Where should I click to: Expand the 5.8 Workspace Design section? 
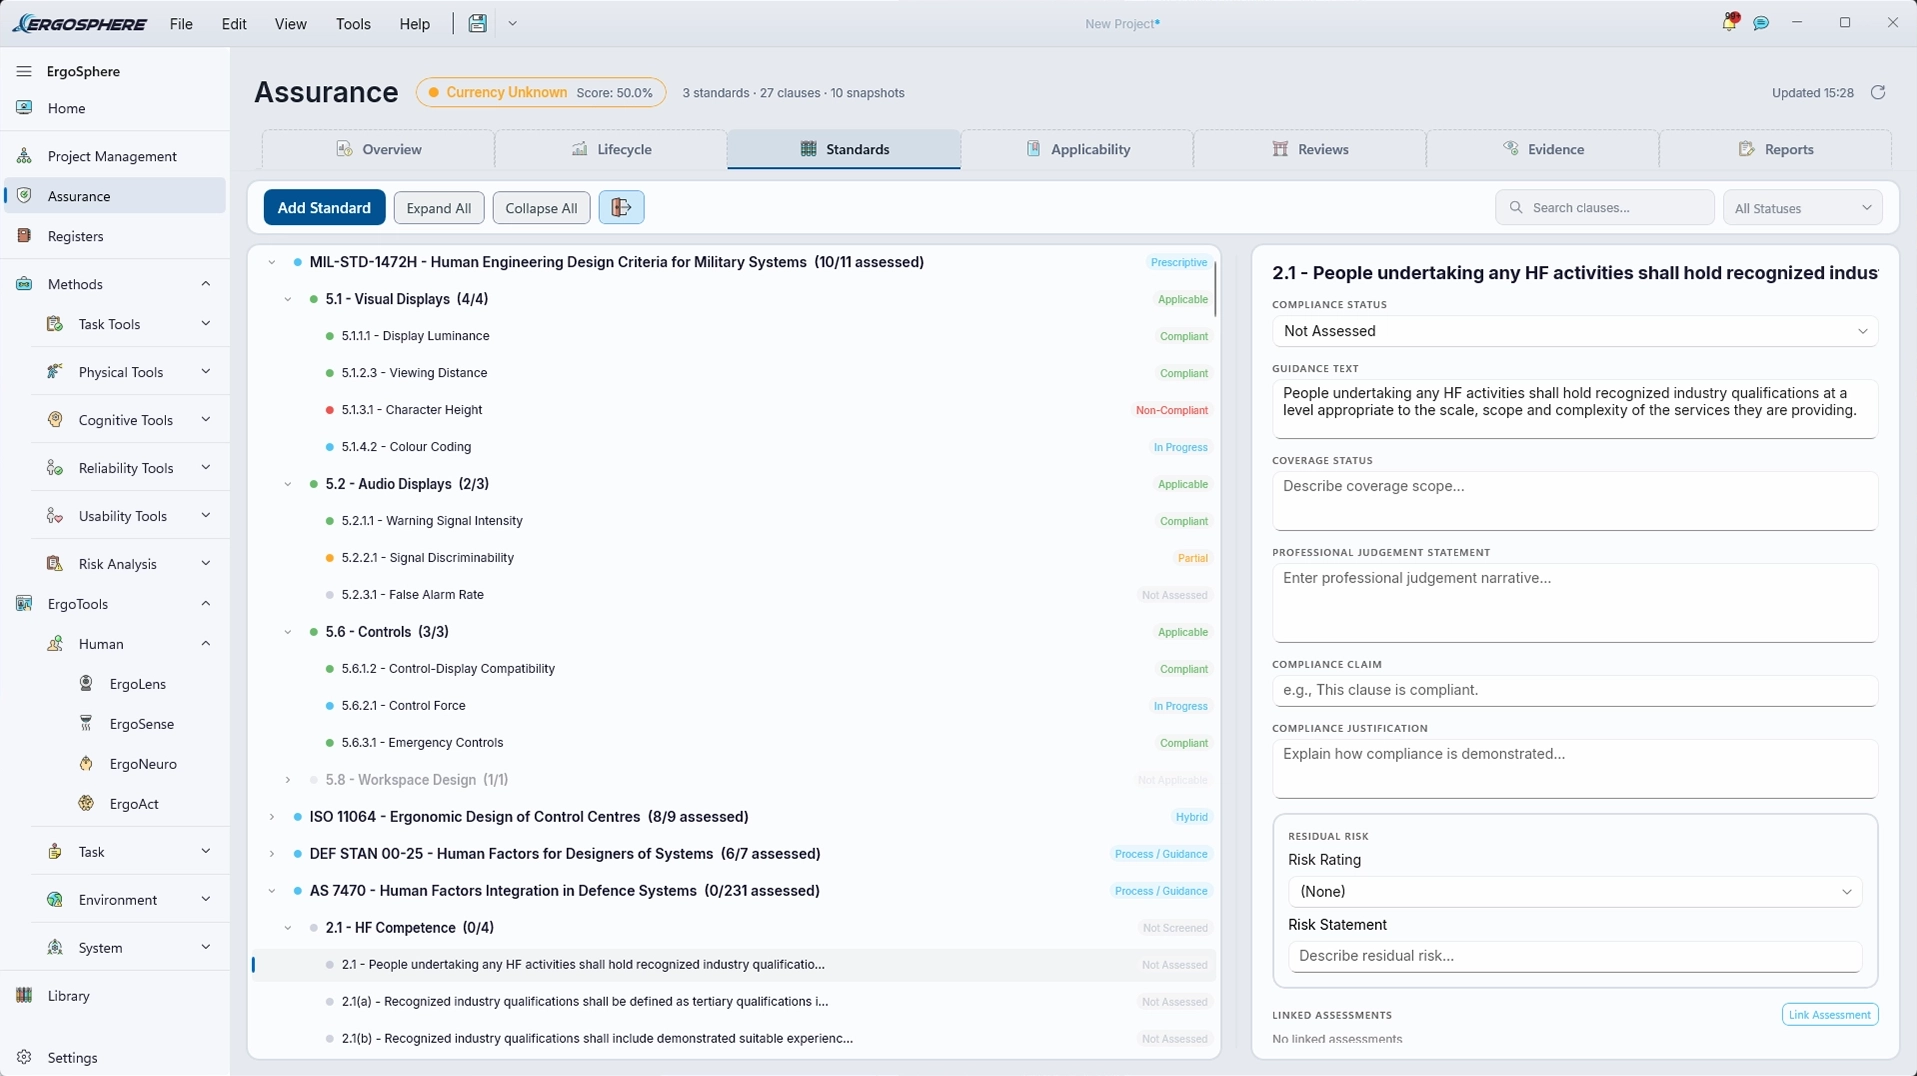(288, 780)
